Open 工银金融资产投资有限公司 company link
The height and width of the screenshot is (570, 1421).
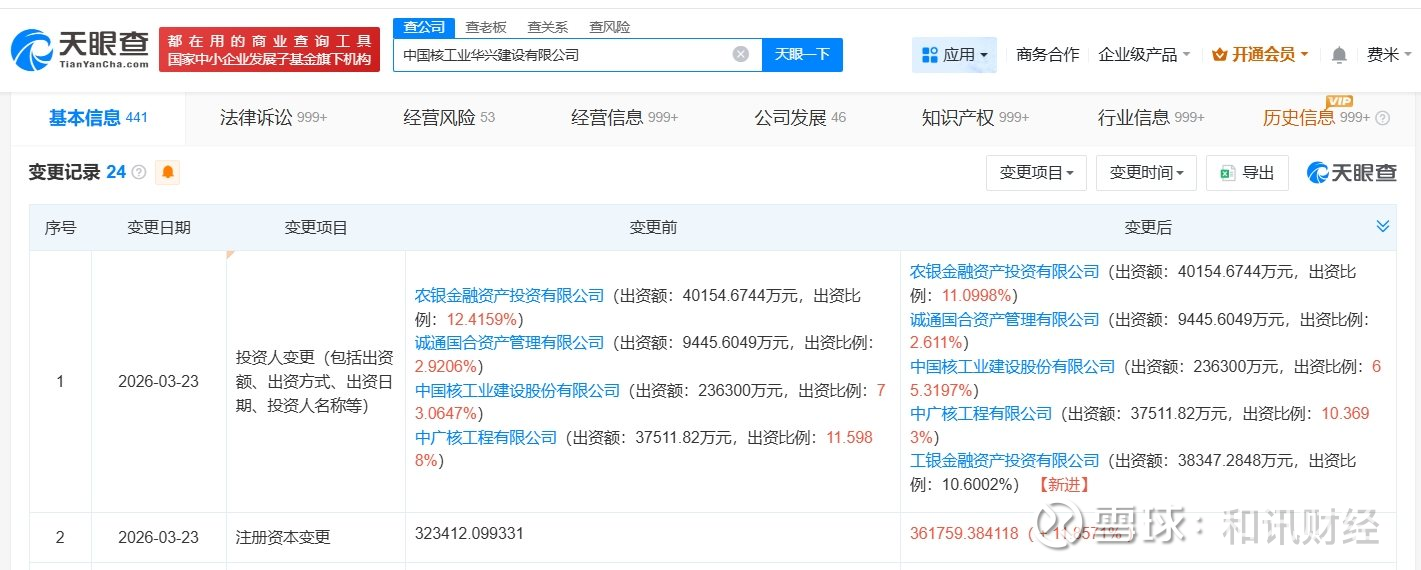click(1004, 461)
